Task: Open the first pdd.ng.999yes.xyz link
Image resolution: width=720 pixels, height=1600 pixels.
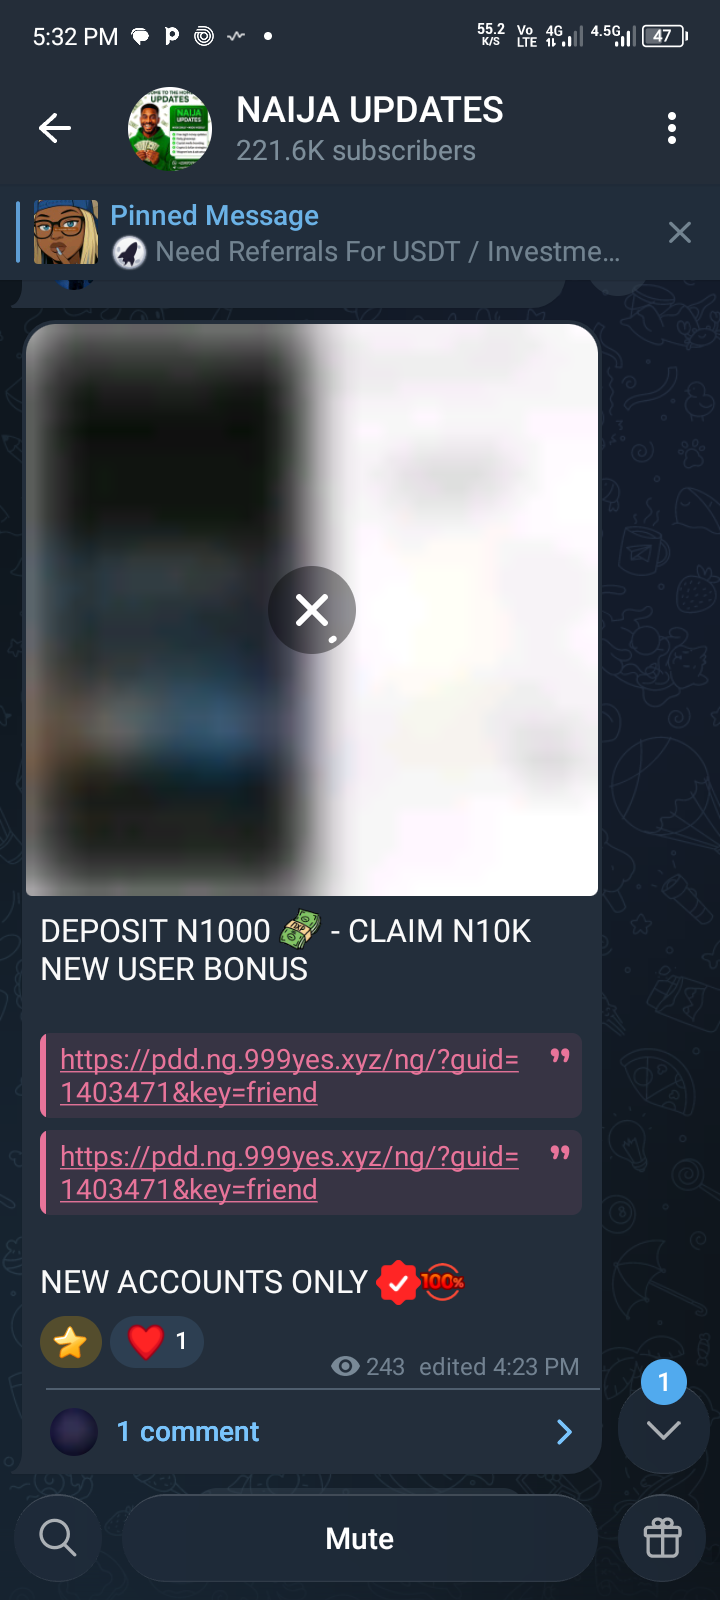Action: pos(289,1076)
